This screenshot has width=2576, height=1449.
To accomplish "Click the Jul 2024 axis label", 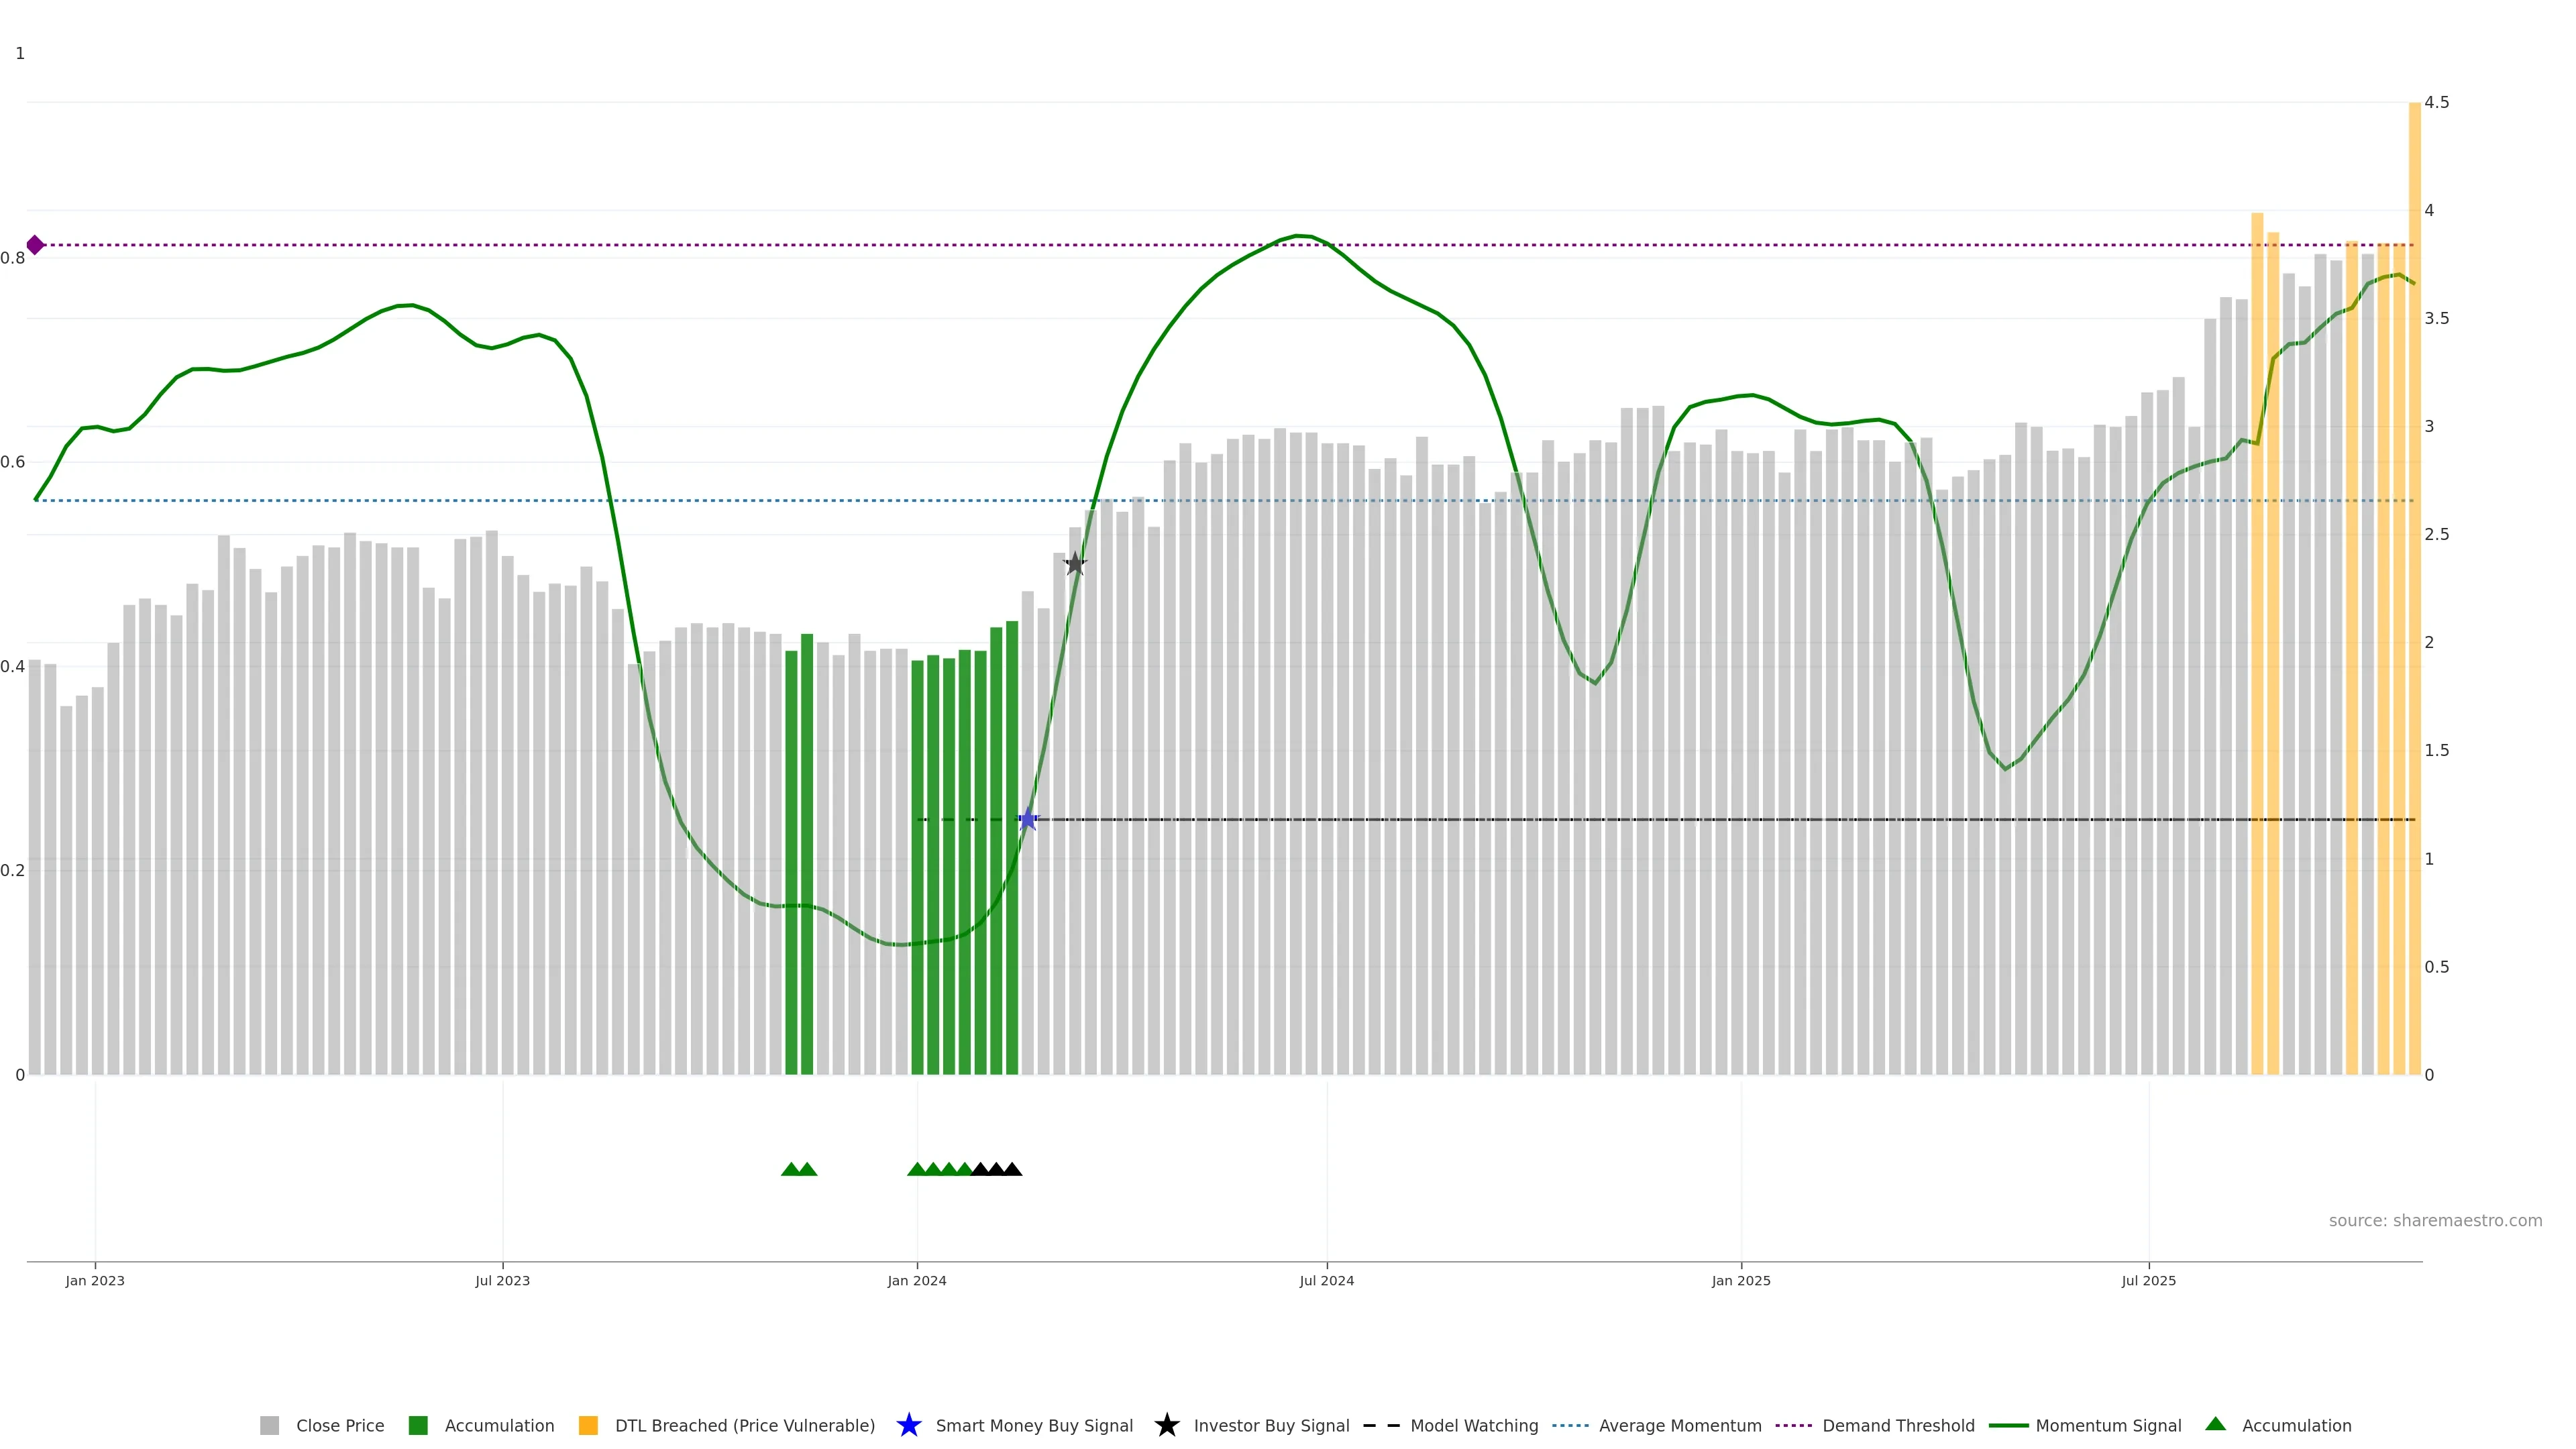I will point(1326,1280).
